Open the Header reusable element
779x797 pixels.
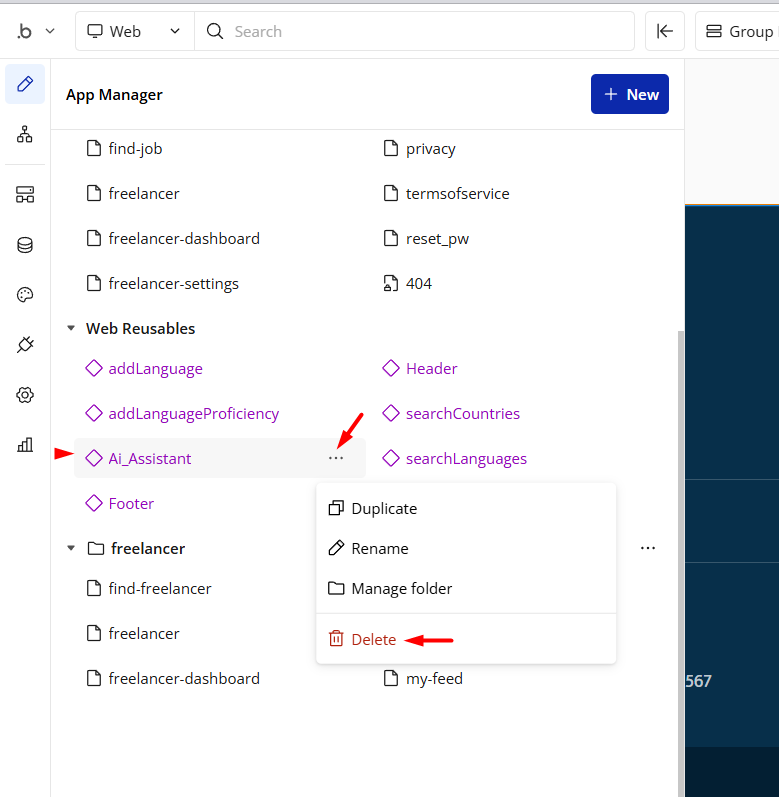tap(431, 368)
